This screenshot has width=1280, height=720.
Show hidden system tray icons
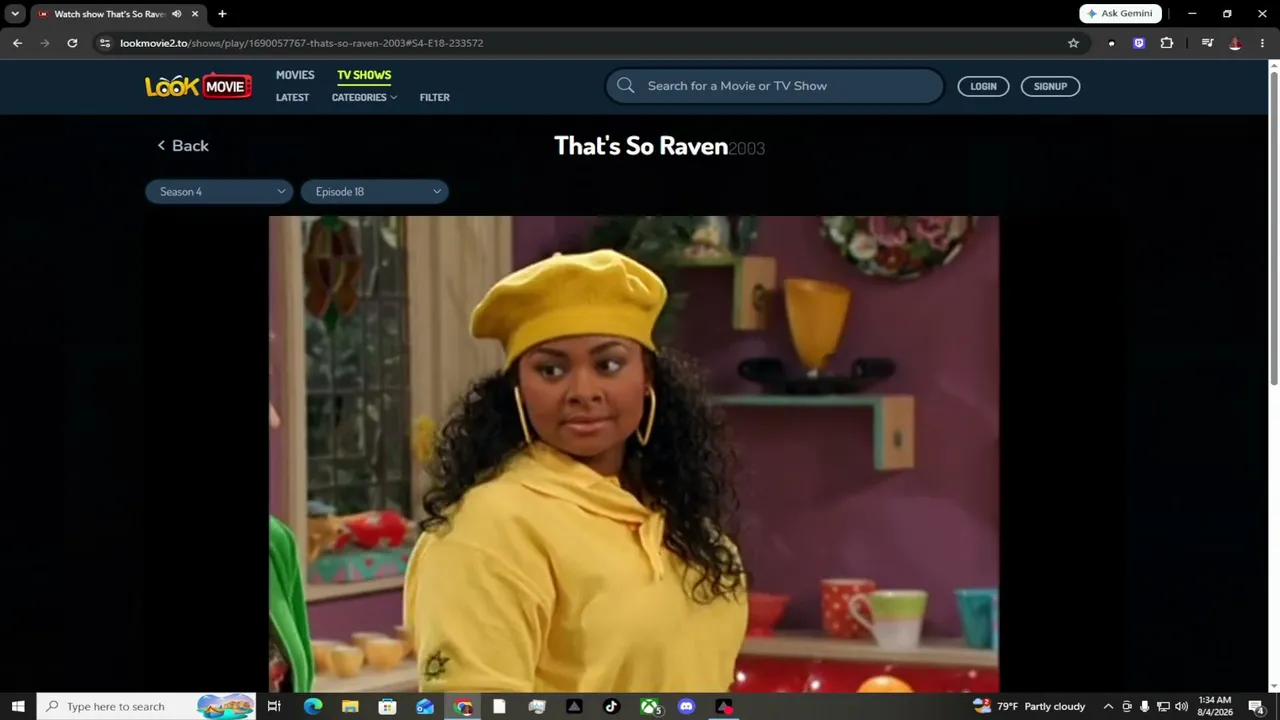point(1108,706)
